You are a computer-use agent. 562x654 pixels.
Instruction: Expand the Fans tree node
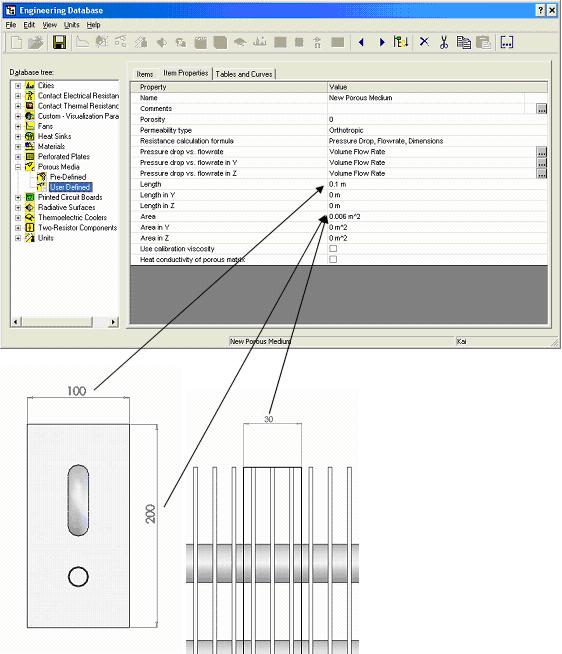18,126
